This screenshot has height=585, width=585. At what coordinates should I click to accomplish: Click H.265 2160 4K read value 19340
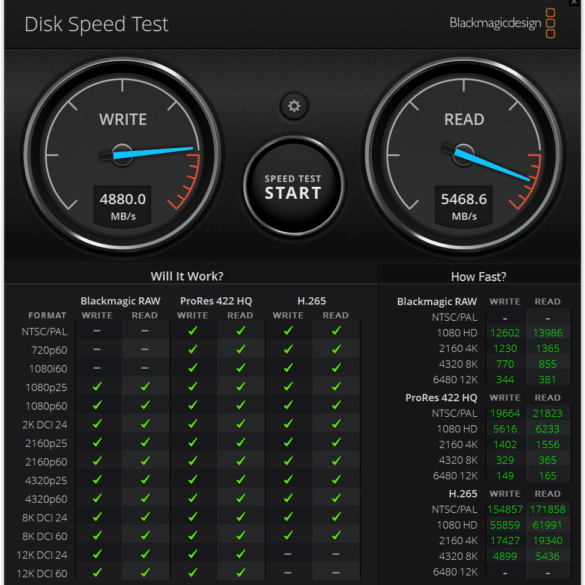click(x=547, y=541)
